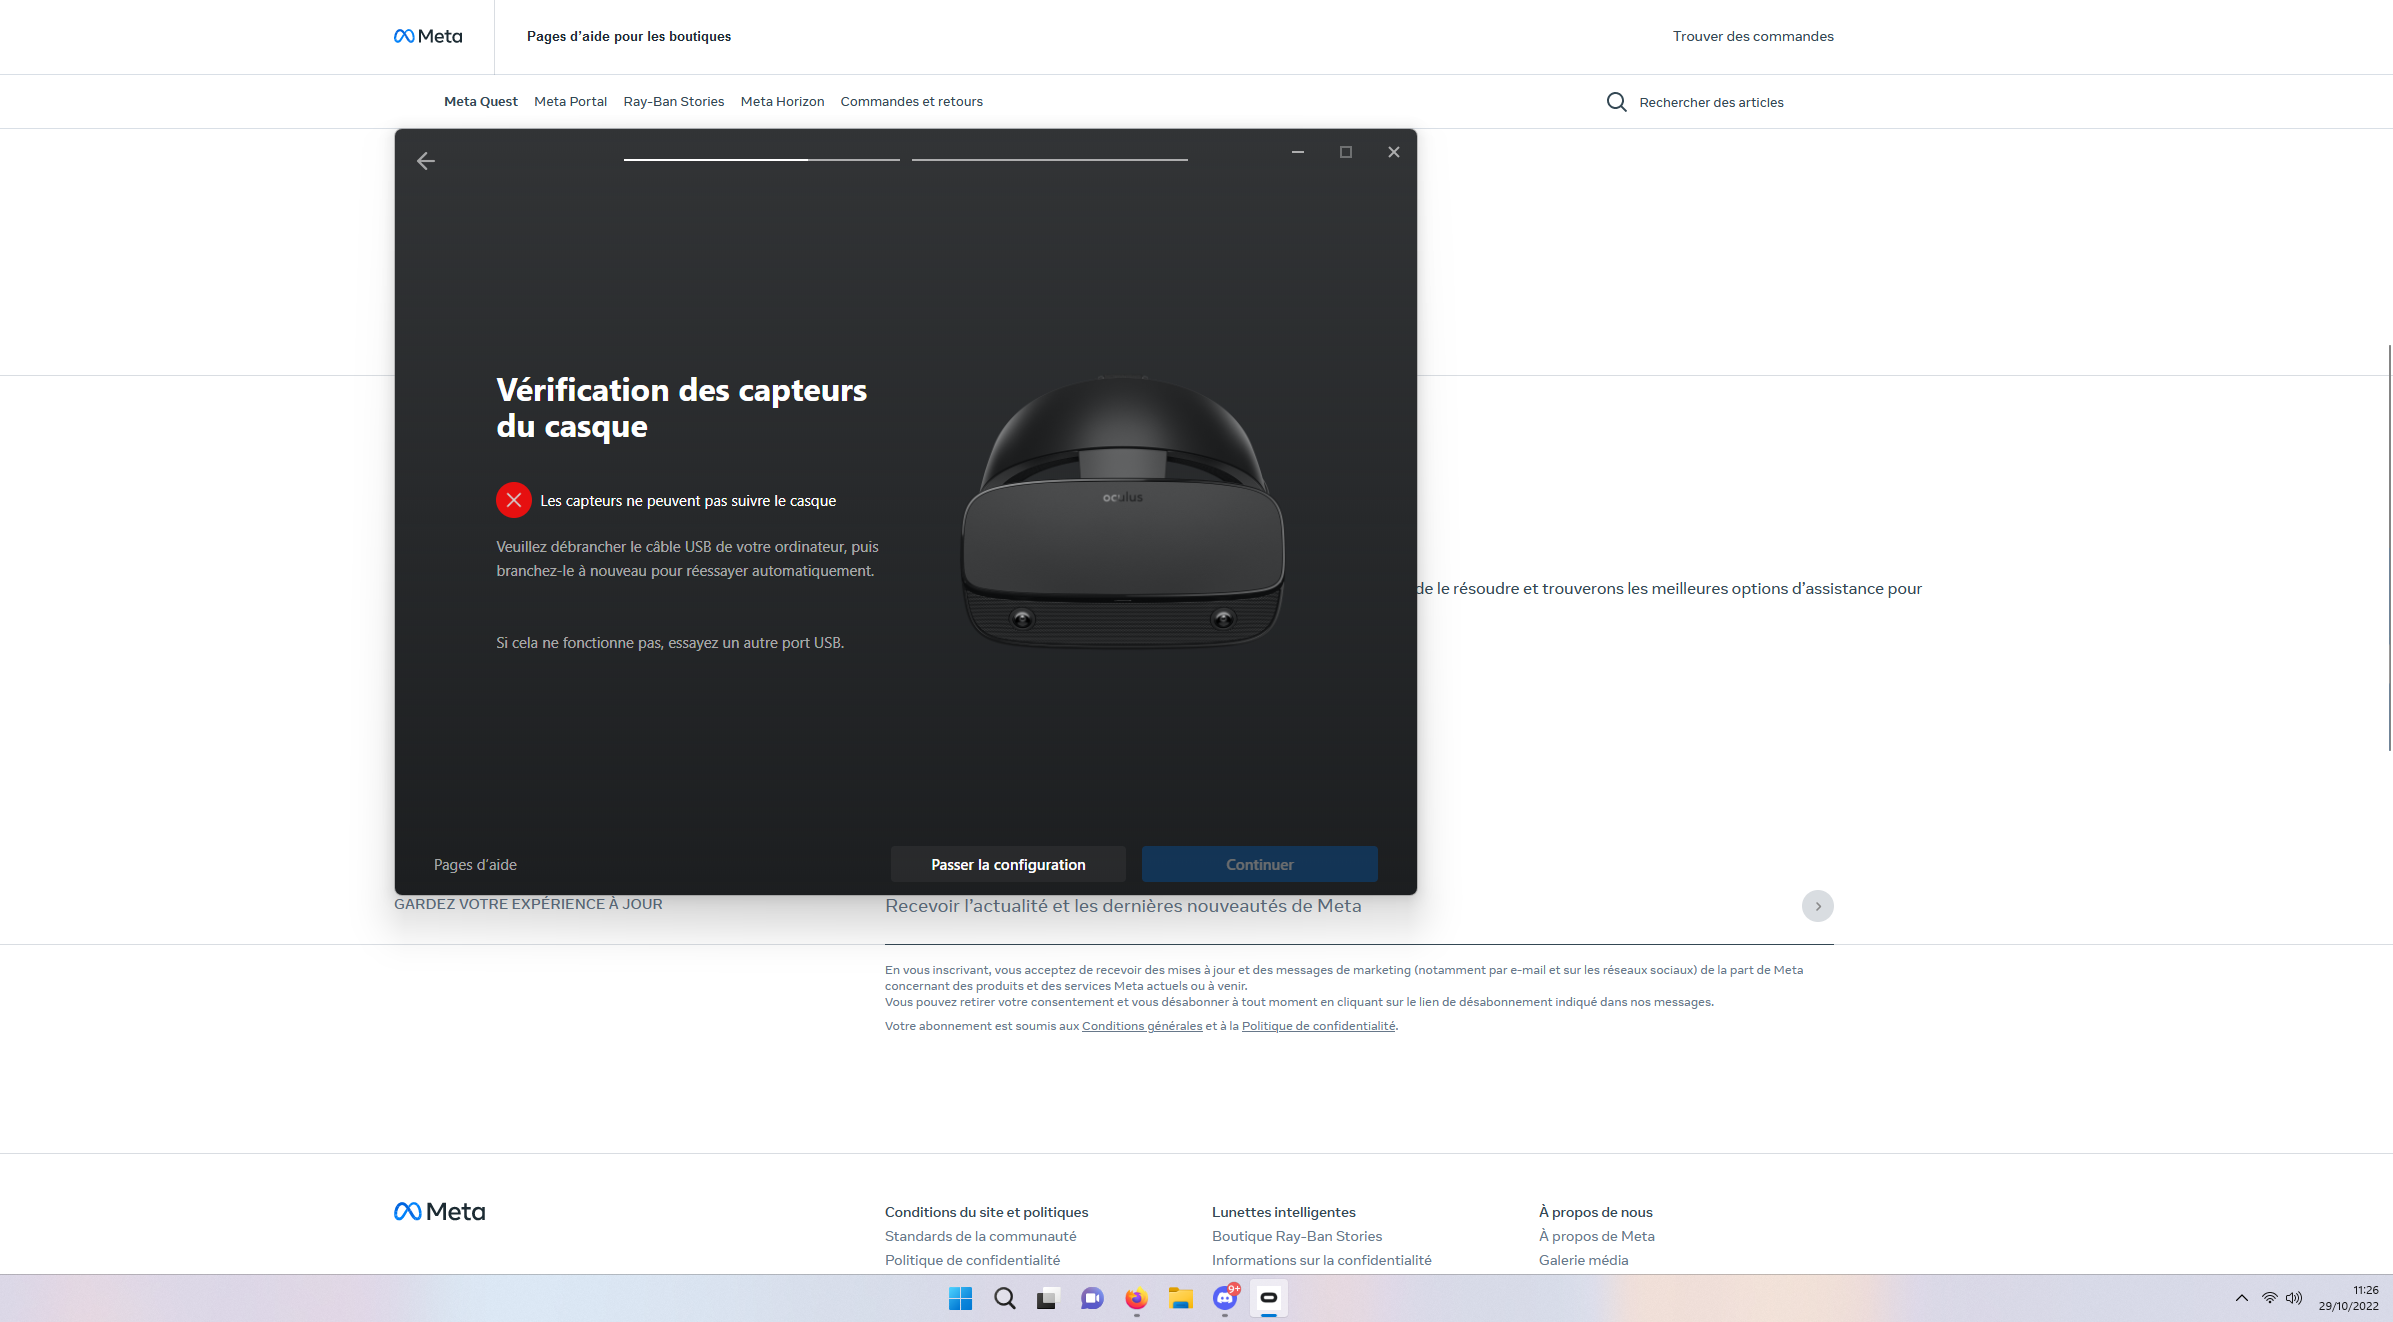Click the red error X icon
This screenshot has height=1322, width=2393.
pos(514,500)
